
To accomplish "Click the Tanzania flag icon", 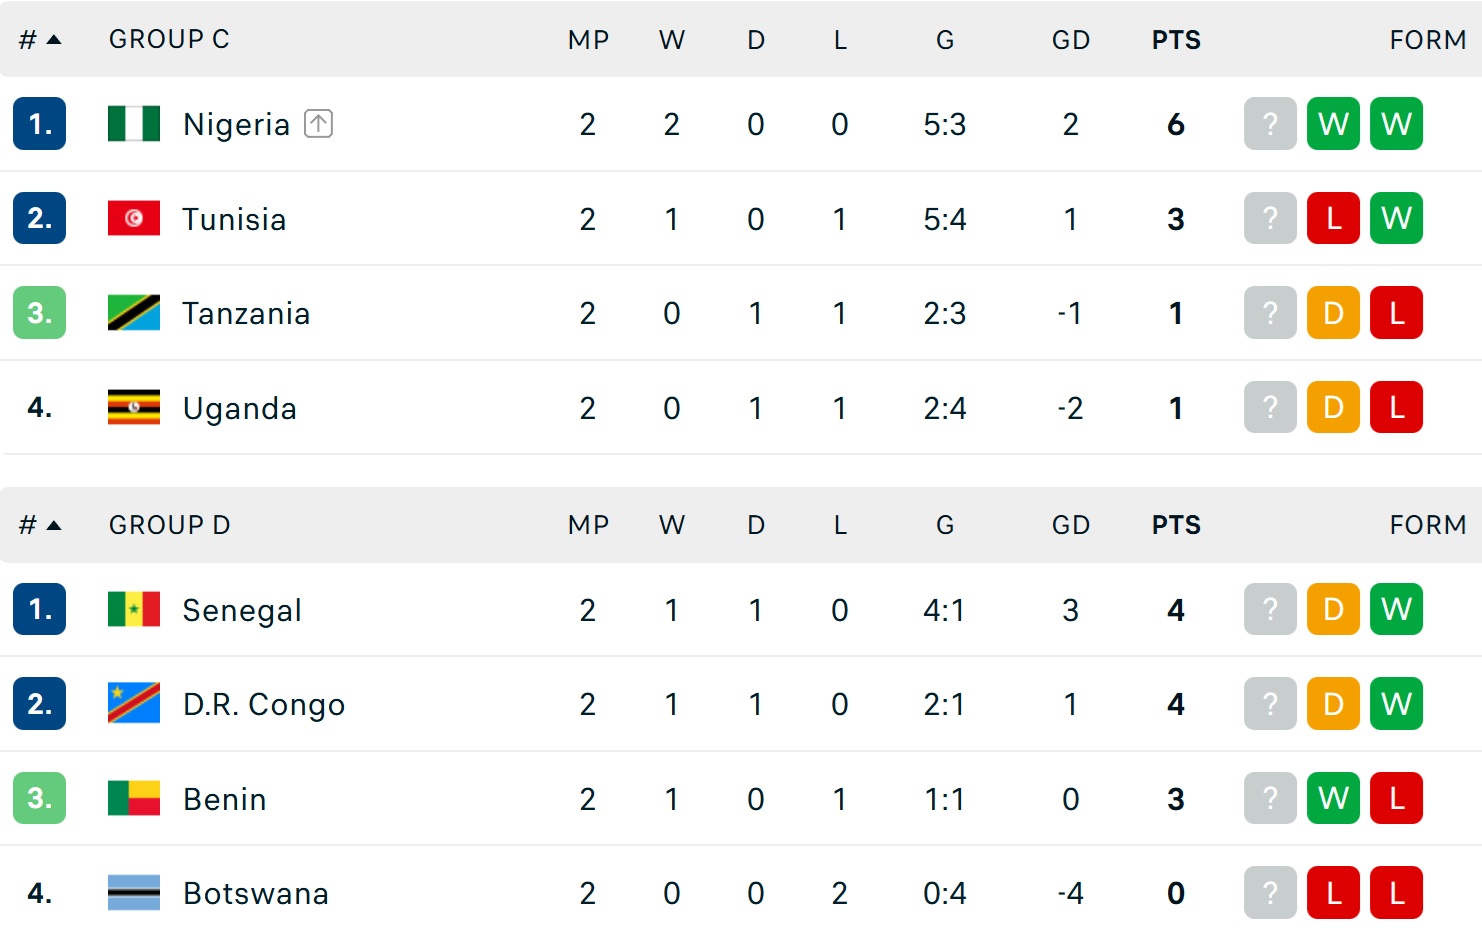I will (134, 313).
